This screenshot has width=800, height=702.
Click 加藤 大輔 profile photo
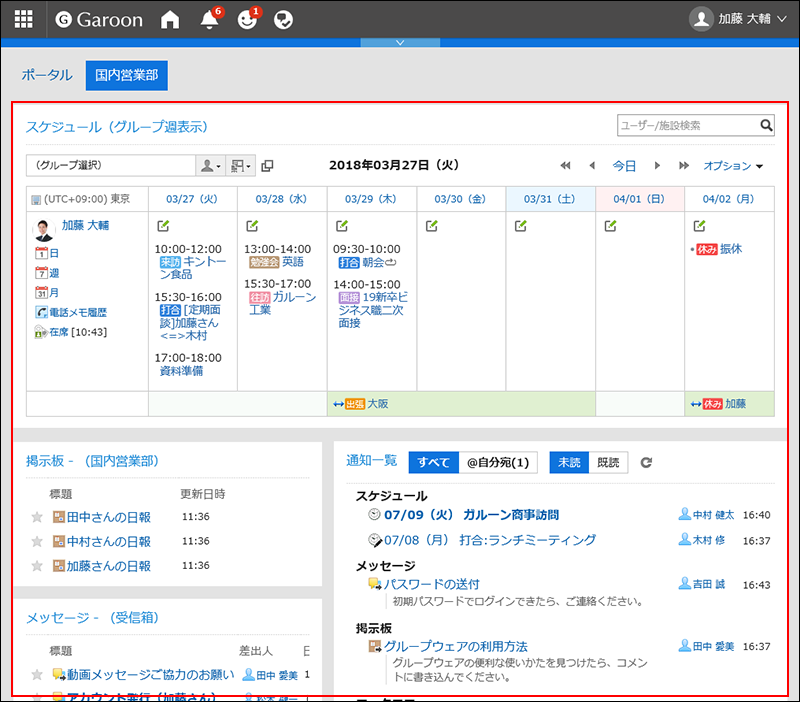(x=44, y=230)
